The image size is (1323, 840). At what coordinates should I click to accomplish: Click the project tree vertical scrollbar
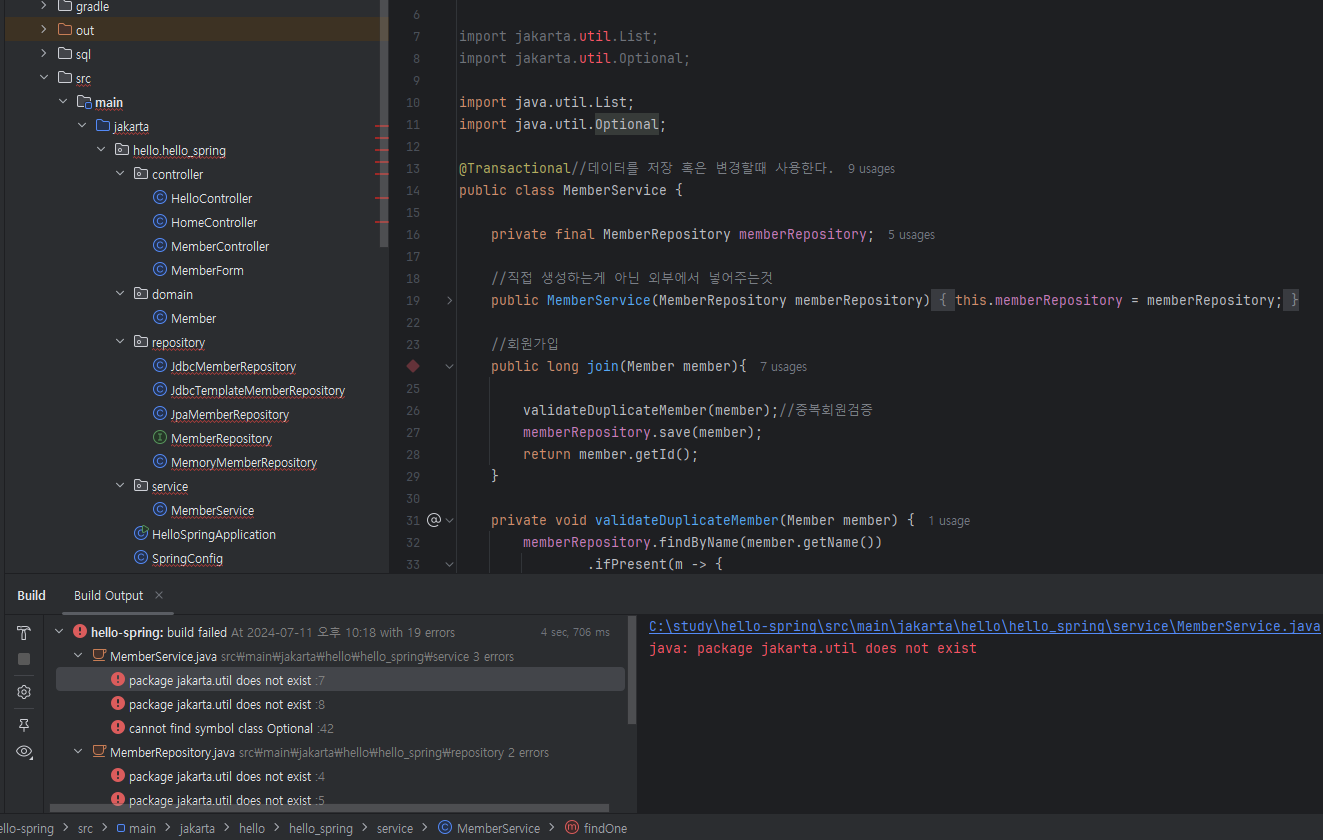[x=384, y=123]
